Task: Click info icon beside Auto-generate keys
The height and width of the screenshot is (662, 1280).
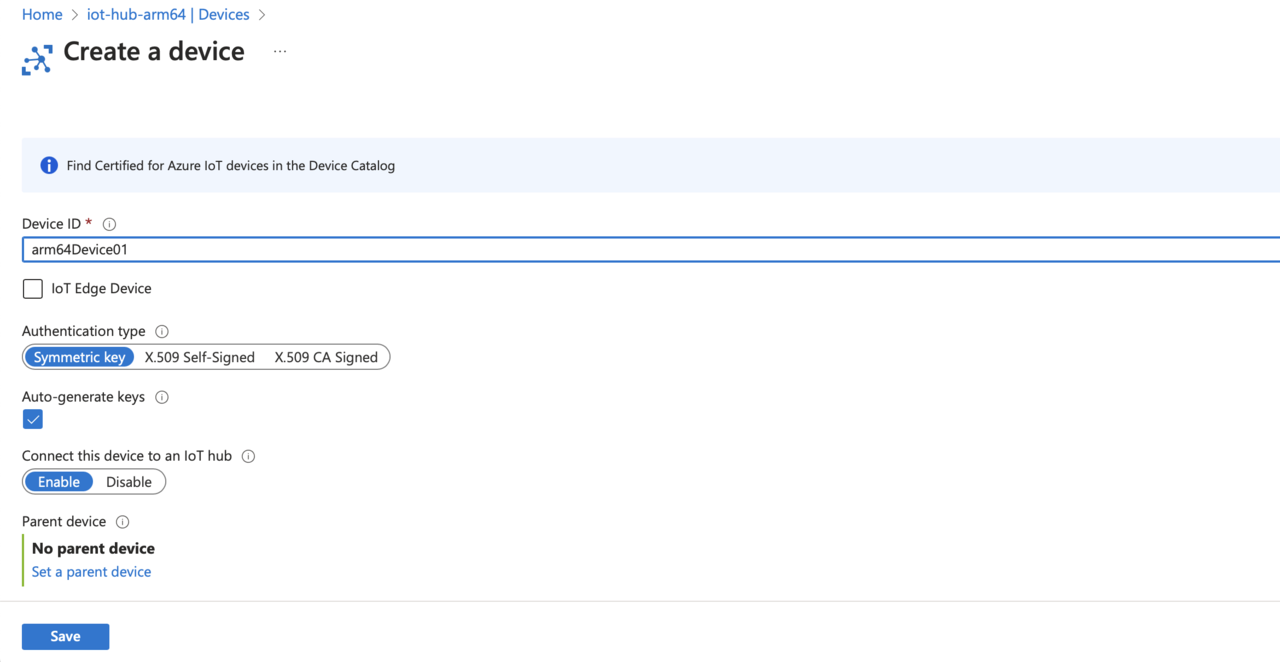Action: click(x=162, y=397)
